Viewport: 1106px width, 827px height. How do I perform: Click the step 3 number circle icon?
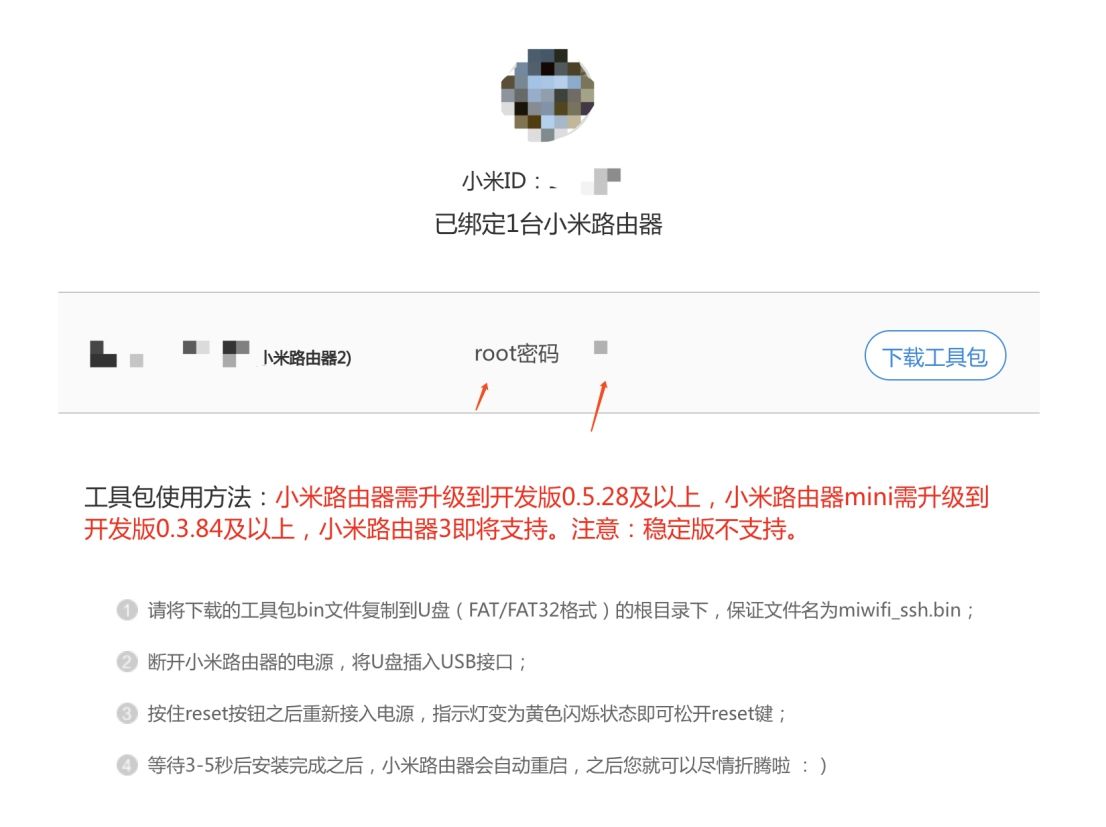[x=127, y=713]
